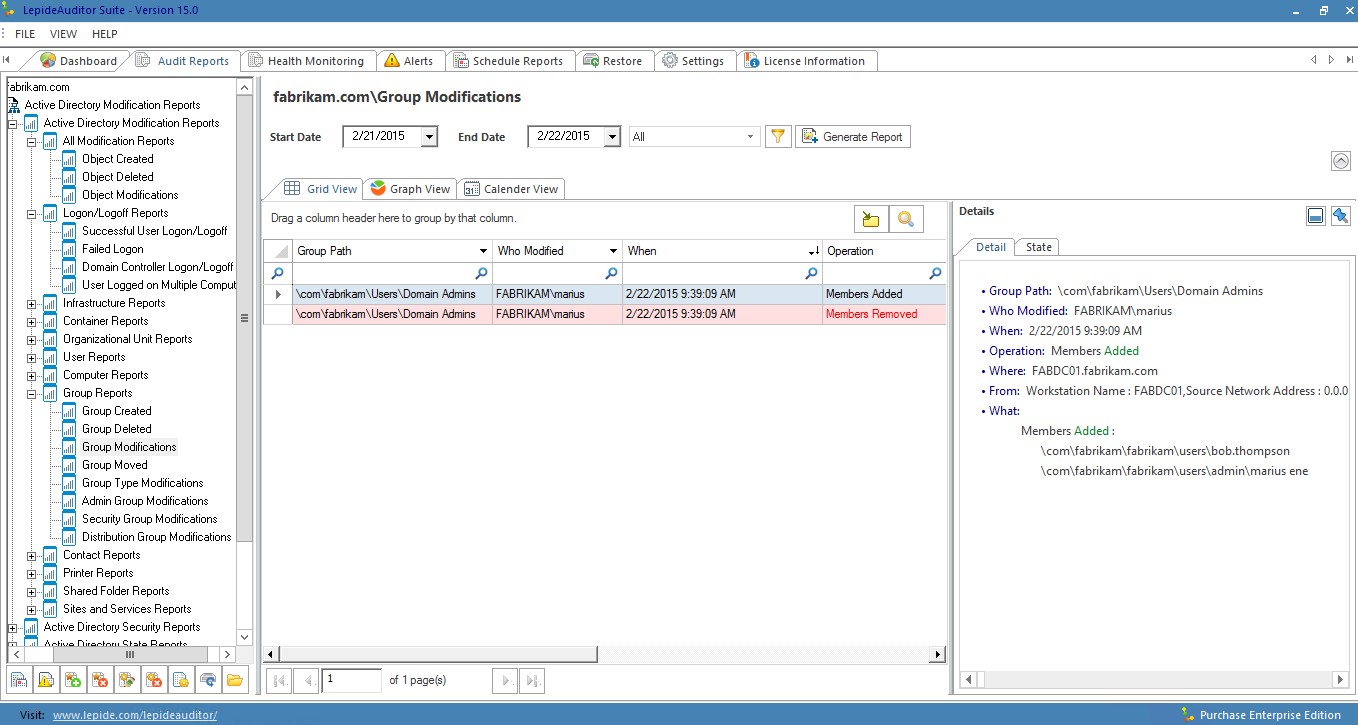Click the filter icon in Operation column
This screenshot has height=725, width=1358.
tap(935, 273)
